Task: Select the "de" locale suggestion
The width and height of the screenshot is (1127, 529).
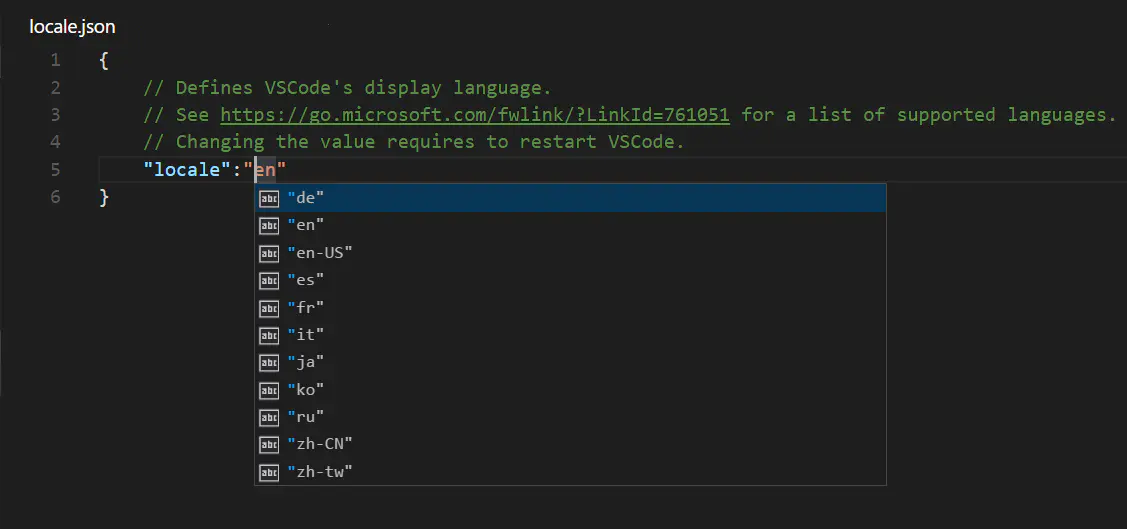Action: (571, 198)
